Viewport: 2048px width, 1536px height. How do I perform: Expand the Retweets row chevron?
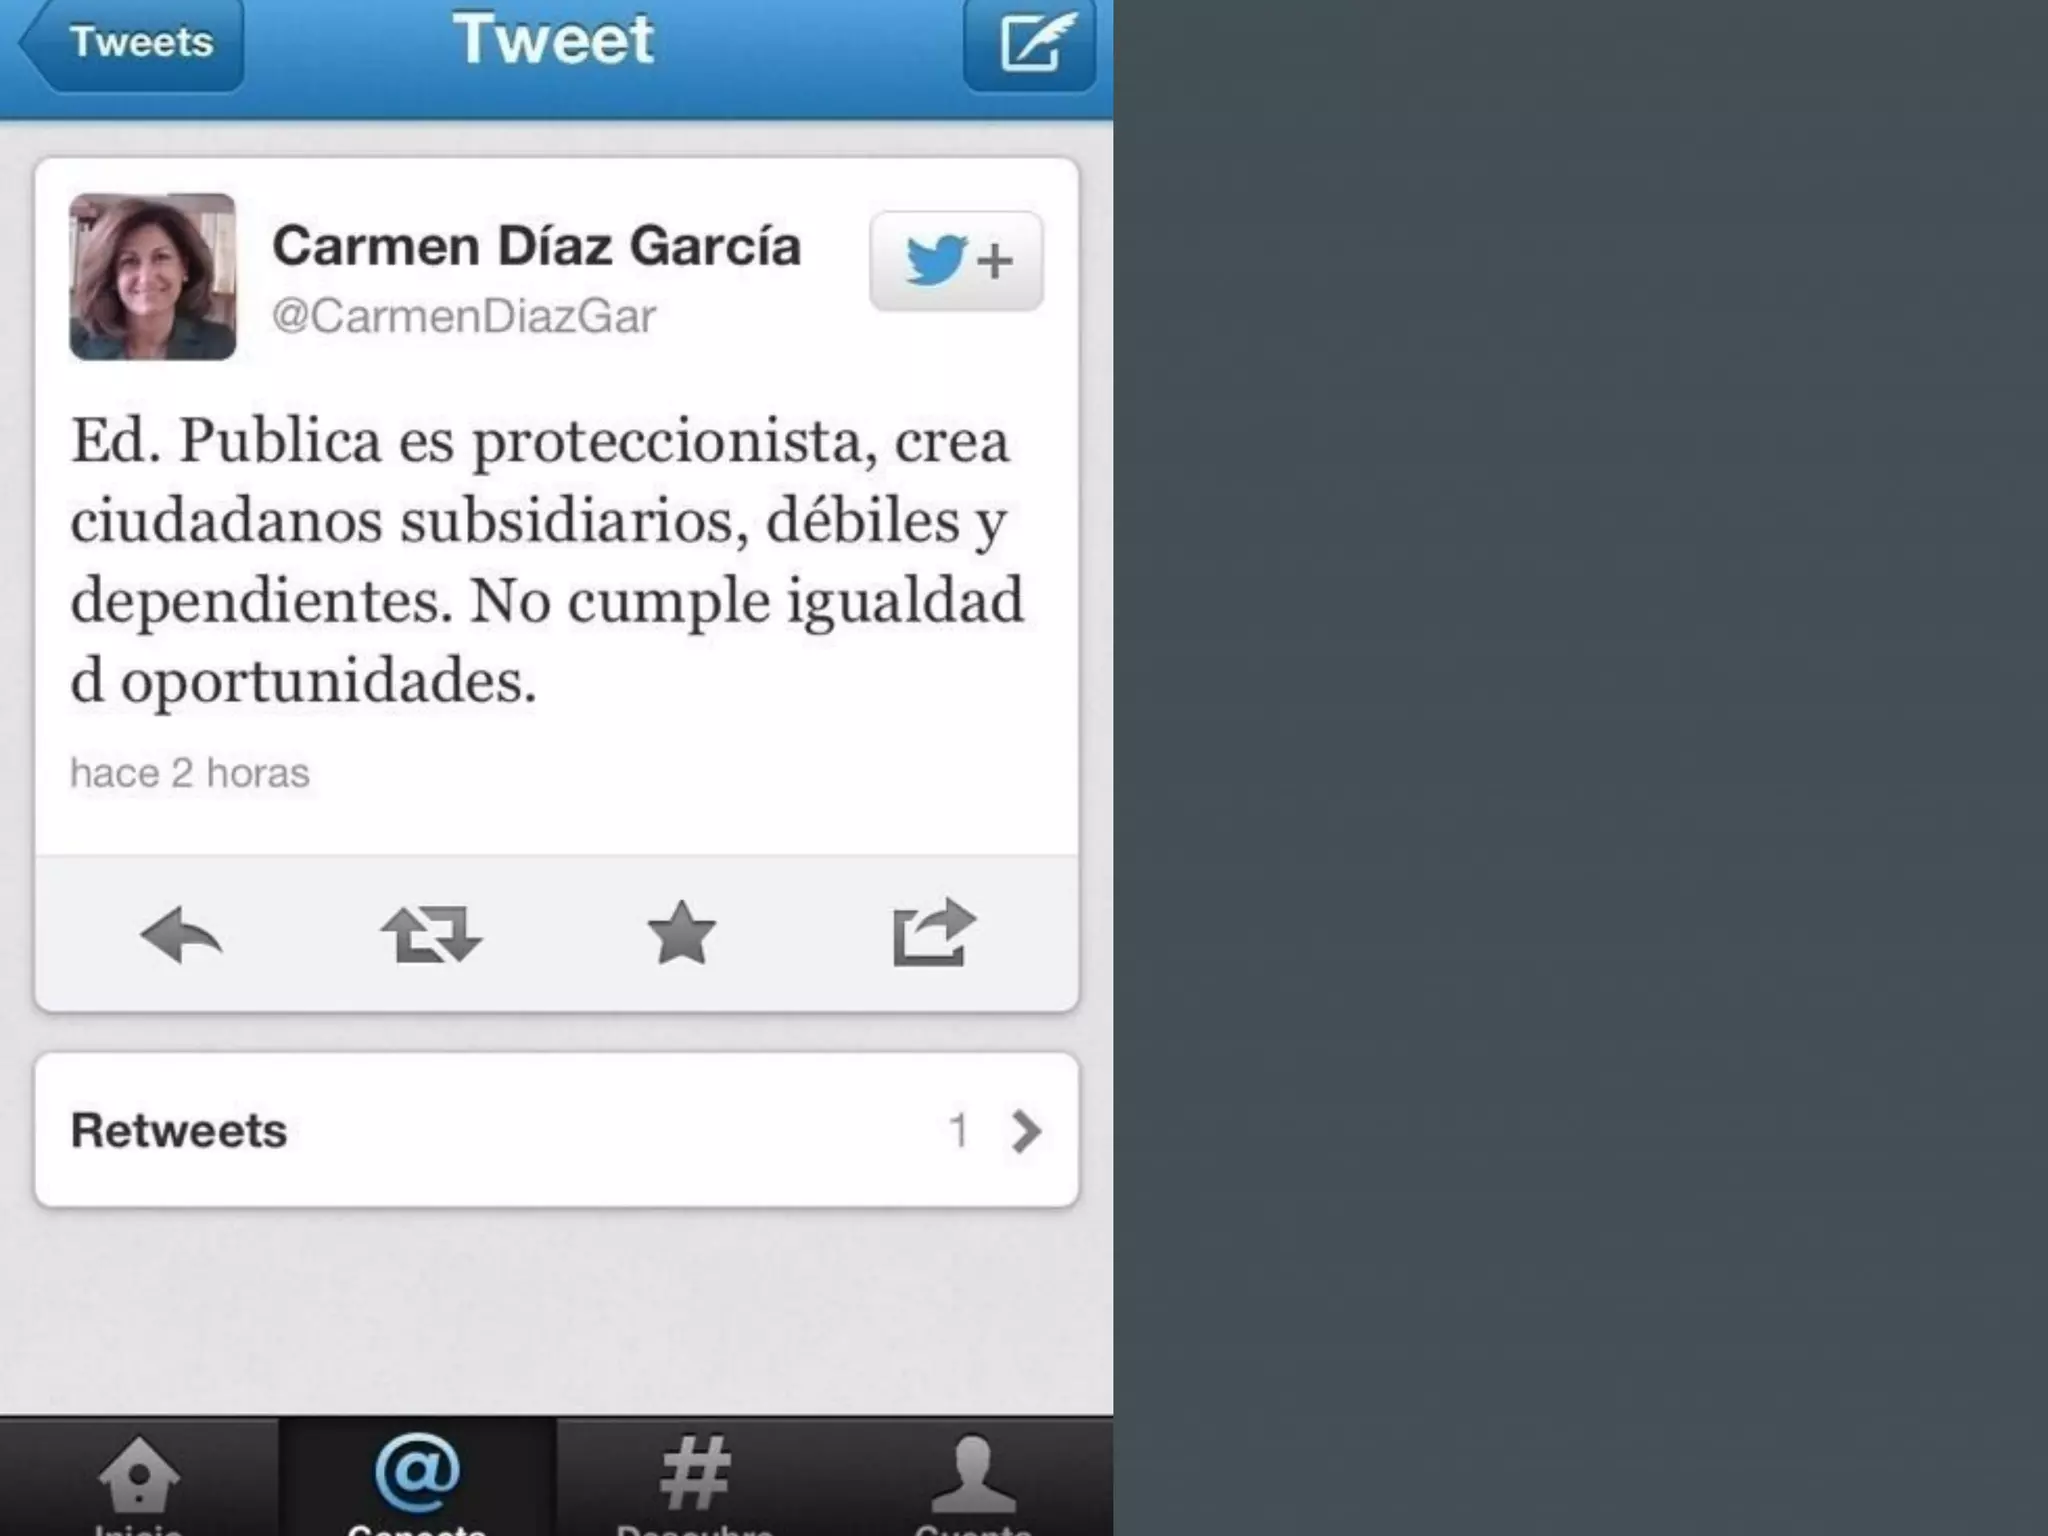pos(1026,1131)
